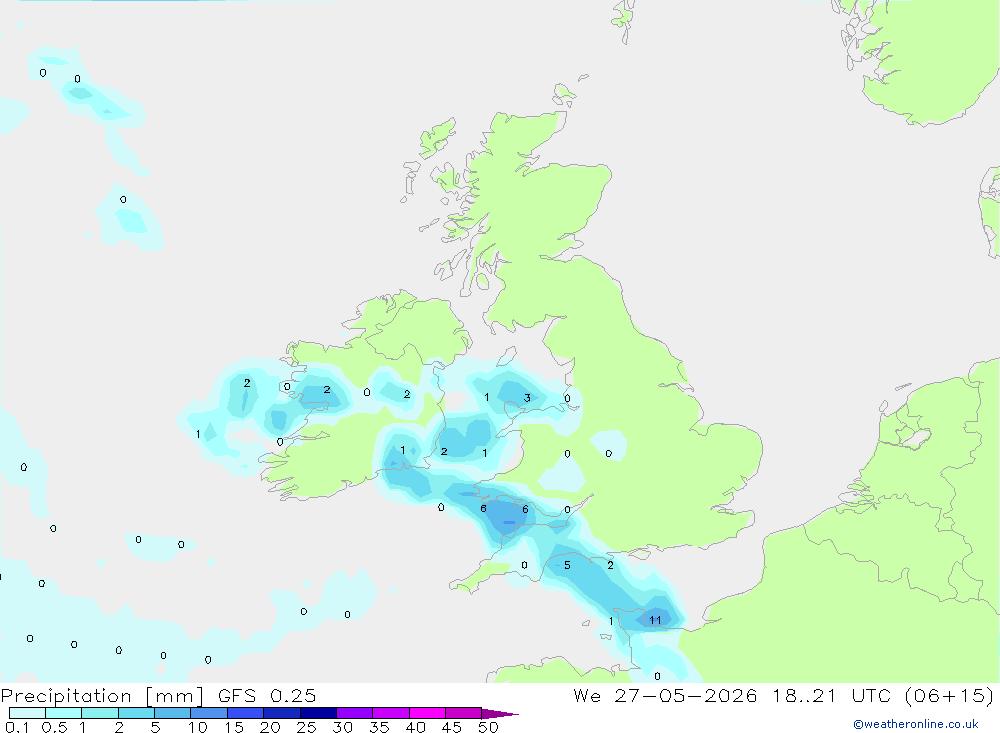1000x733 pixels.
Task: Pick the legend swatch between 40 and 45
Action: pos(427,713)
